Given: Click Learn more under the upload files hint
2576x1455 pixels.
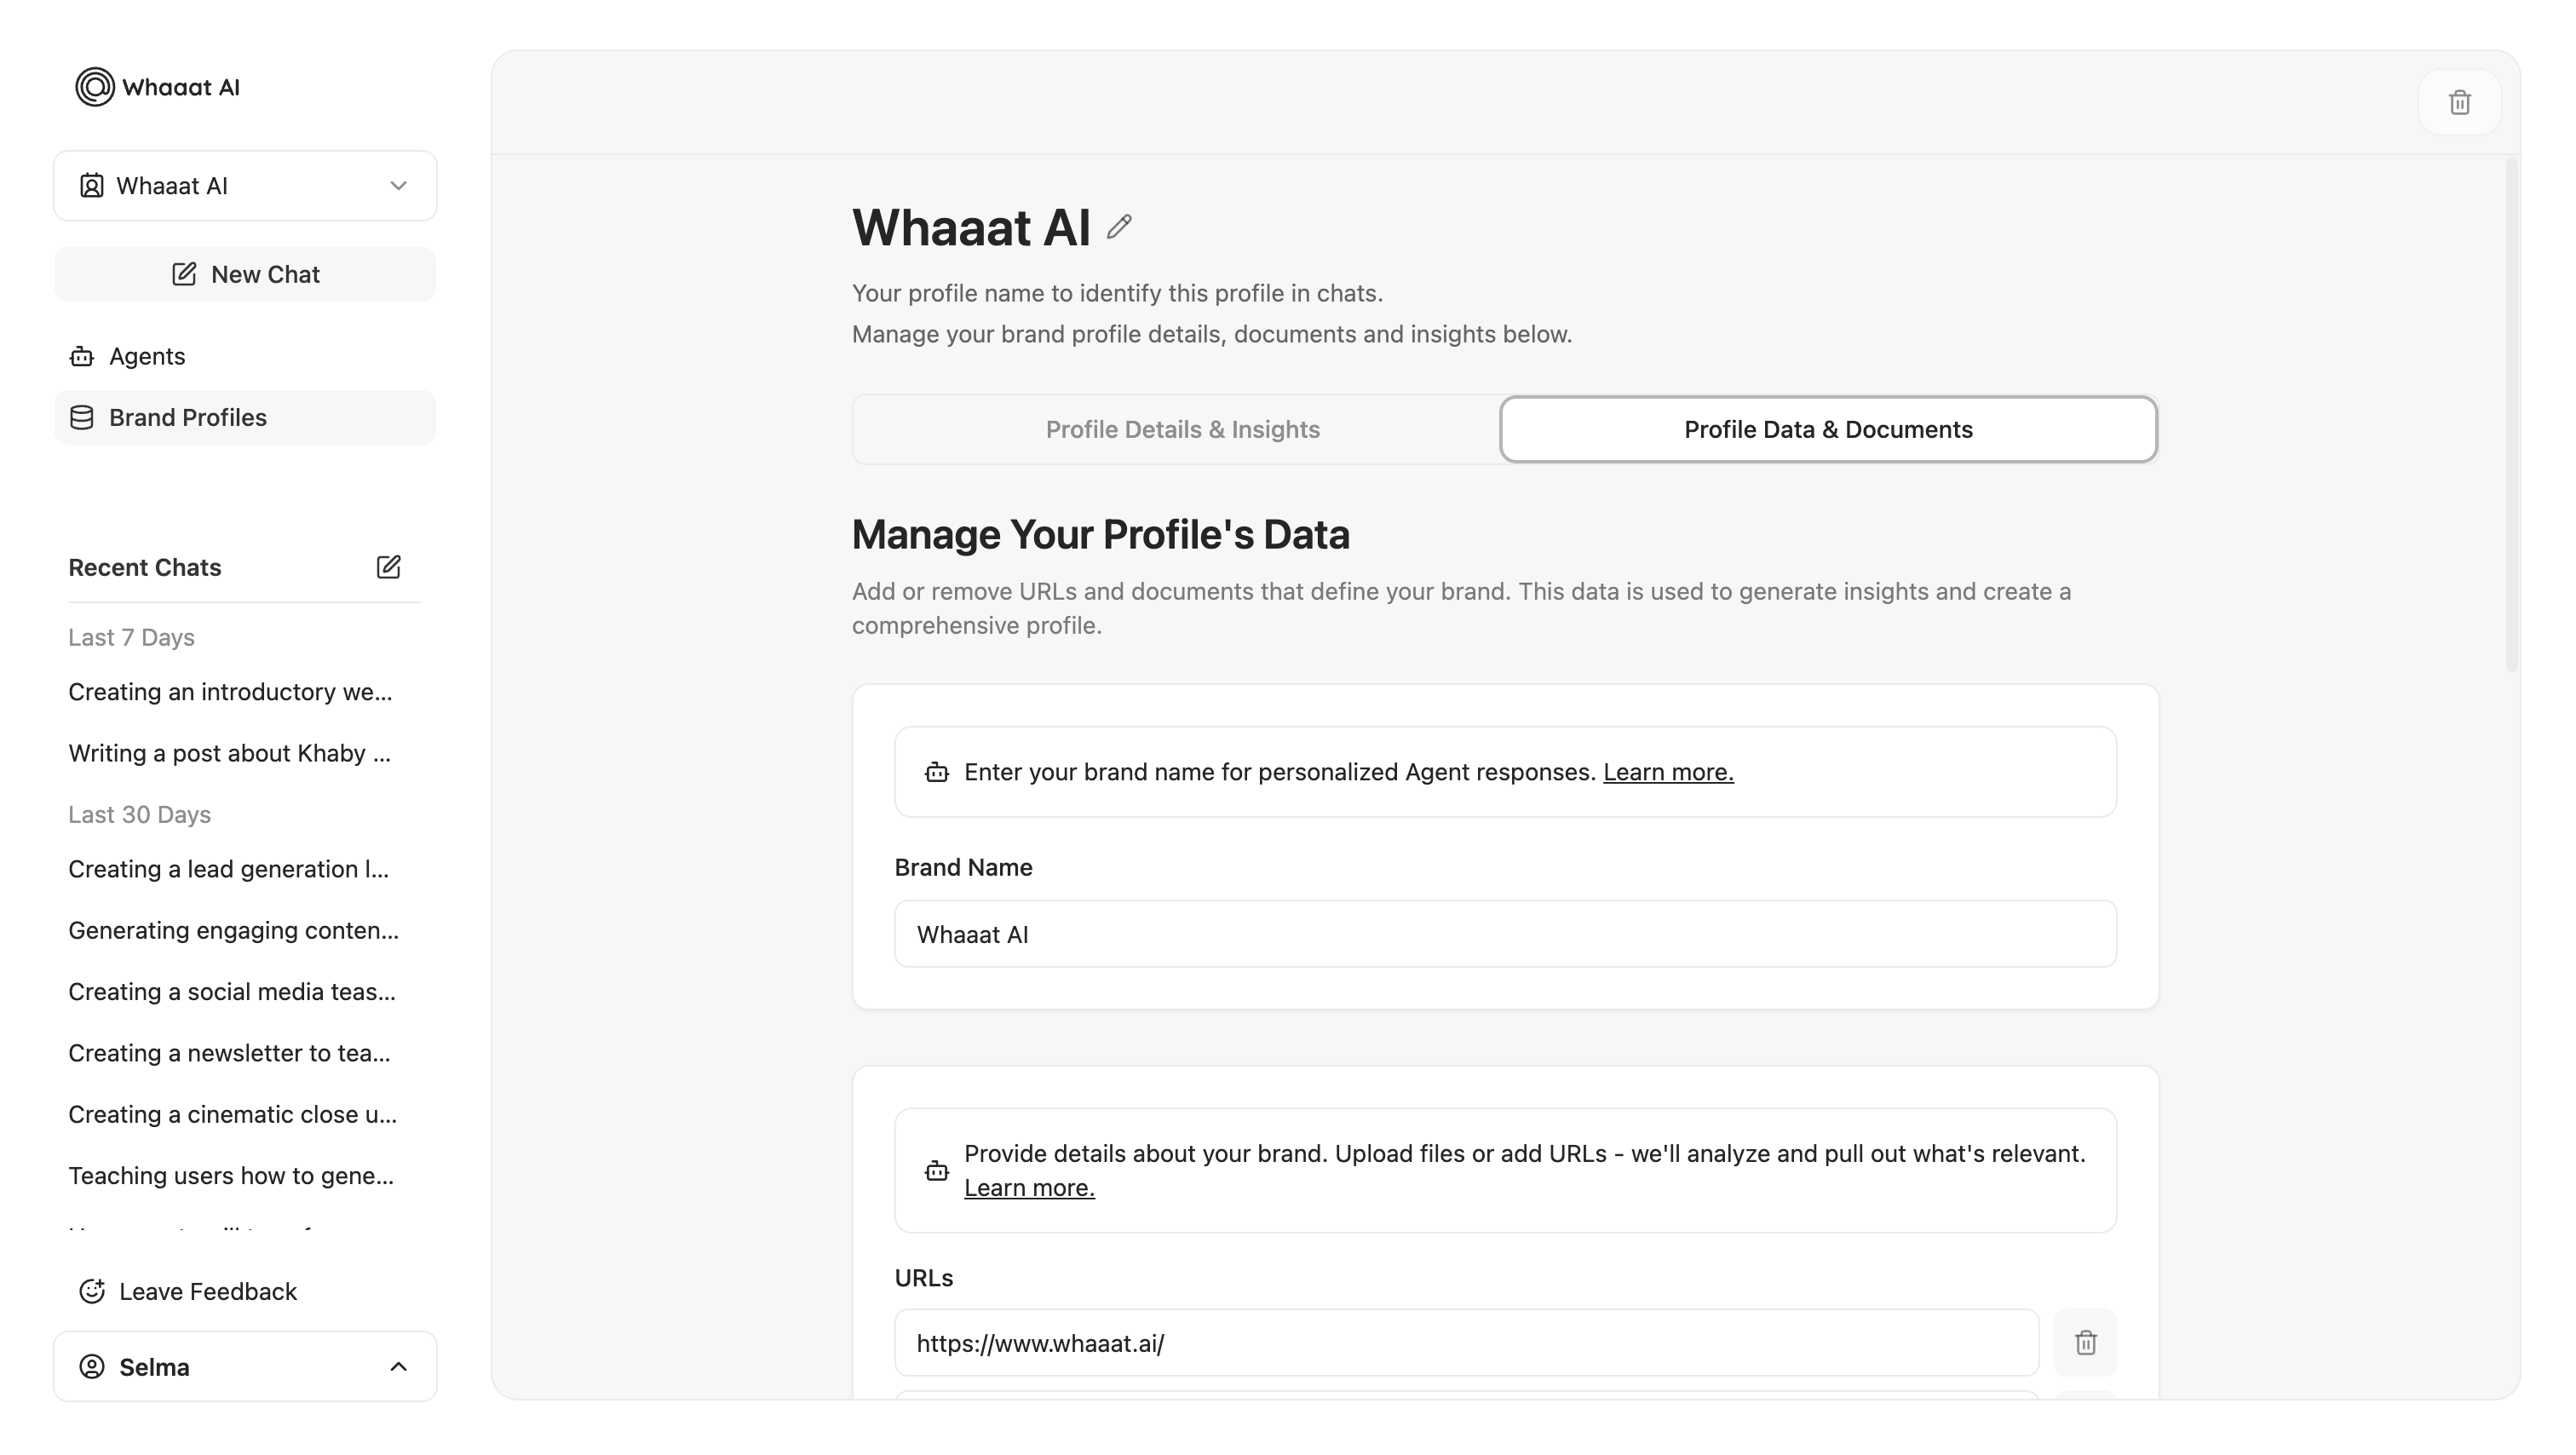Looking at the screenshot, I should point(1028,1188).
